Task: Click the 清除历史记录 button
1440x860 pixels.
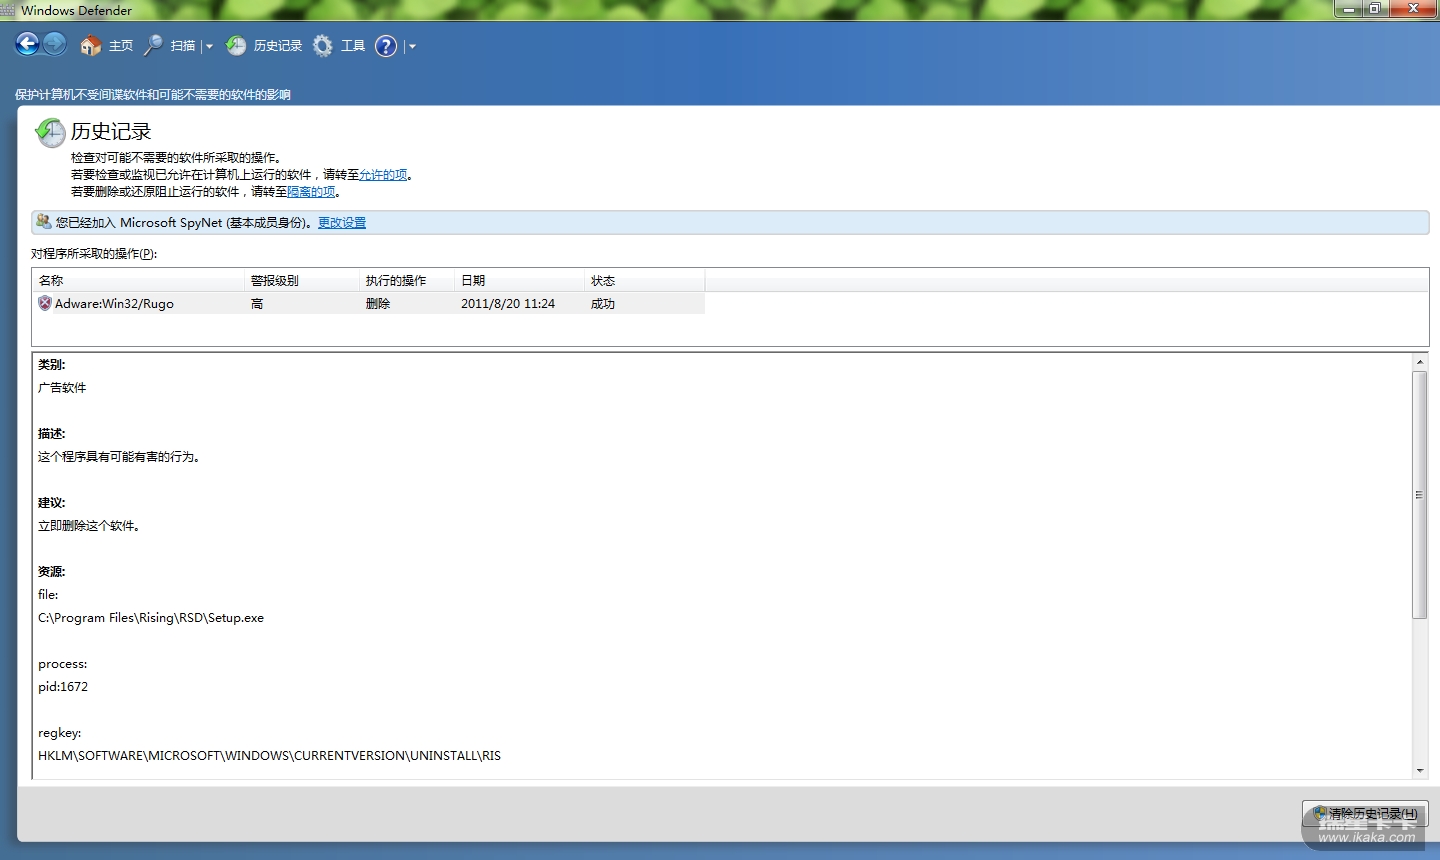Action: pyautogui.click(x=1365, y=814)
